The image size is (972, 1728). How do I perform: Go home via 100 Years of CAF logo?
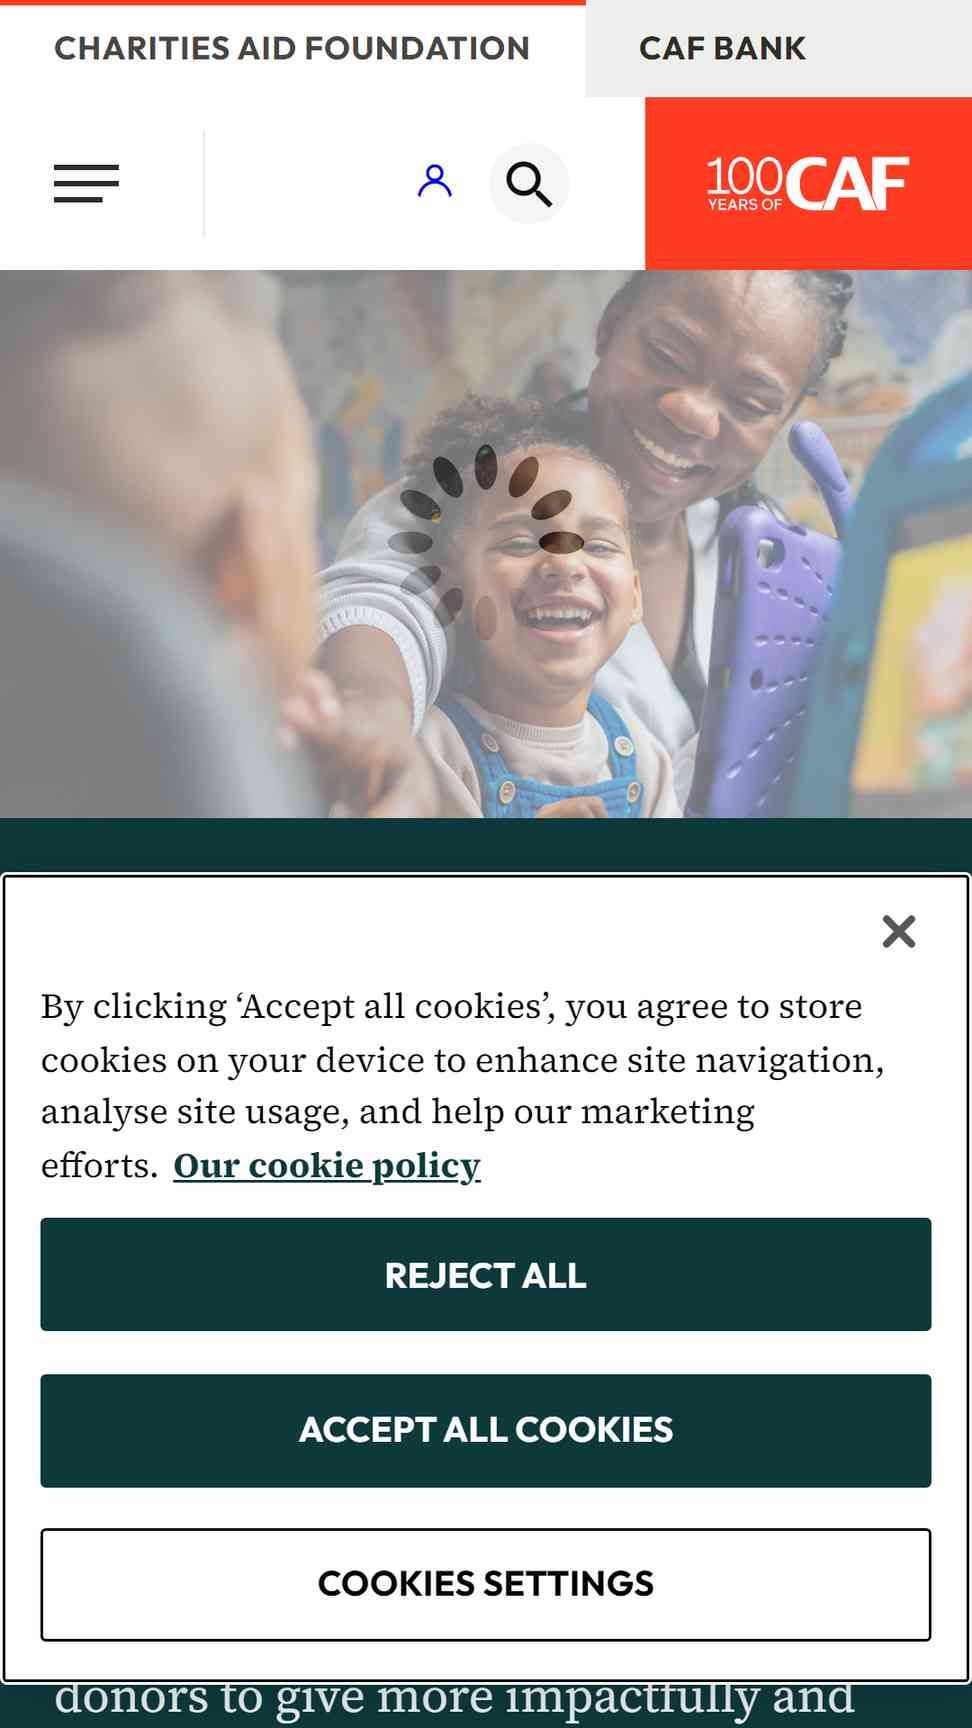tap(808, 184)
